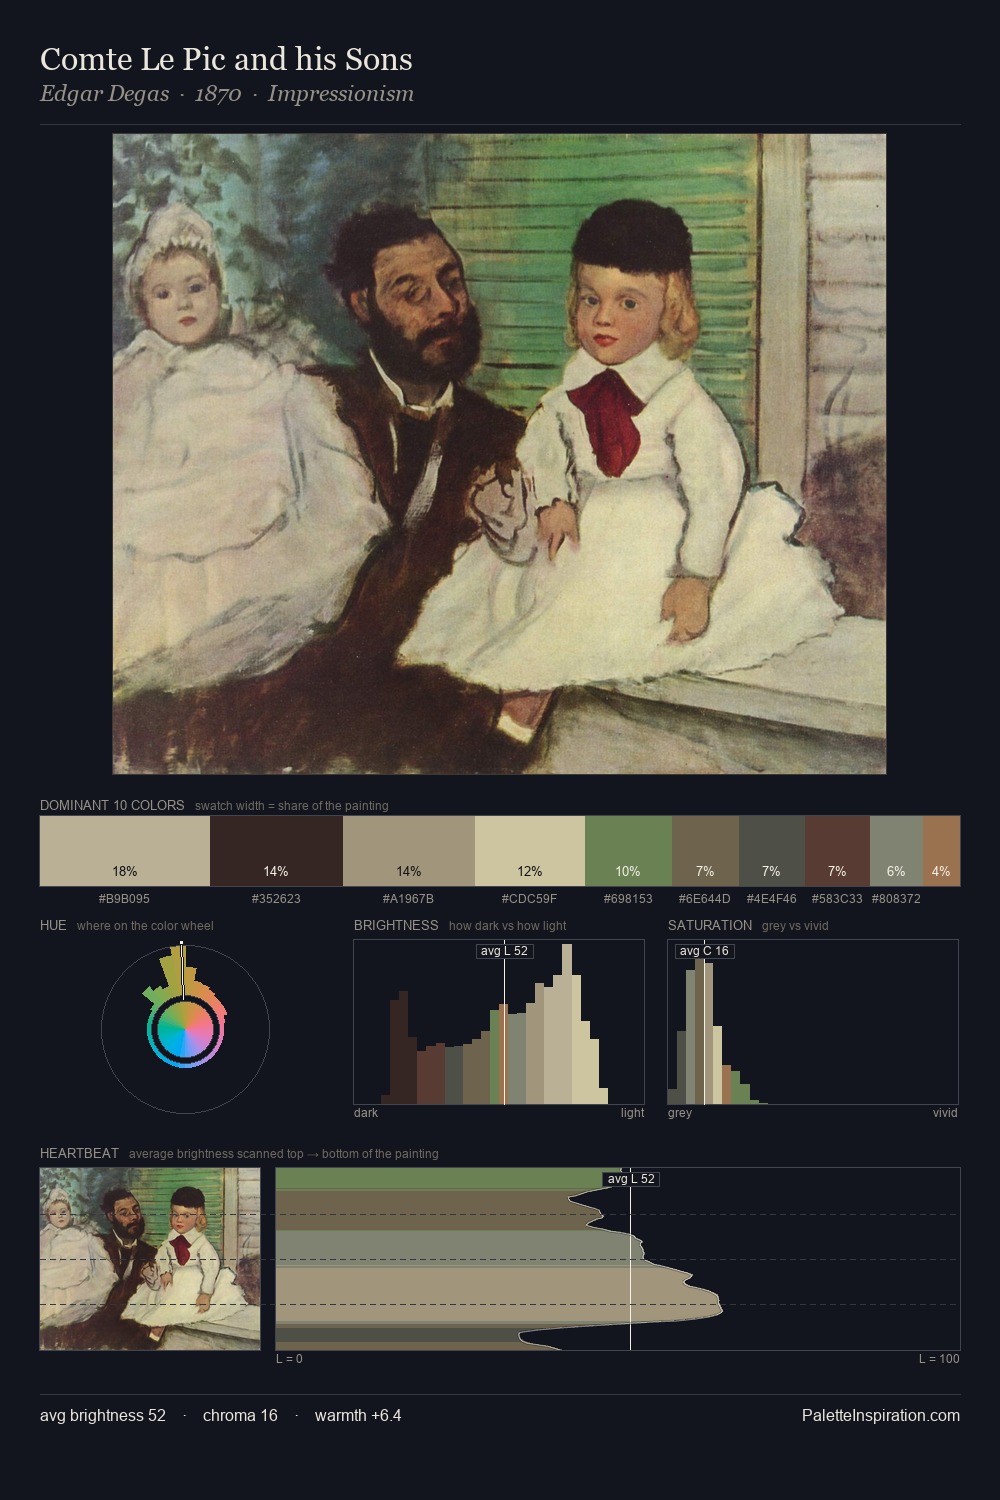Click the 'grey' axis label
1000x1500 pixels.
pyautogui.click(x=680, y=1113)
